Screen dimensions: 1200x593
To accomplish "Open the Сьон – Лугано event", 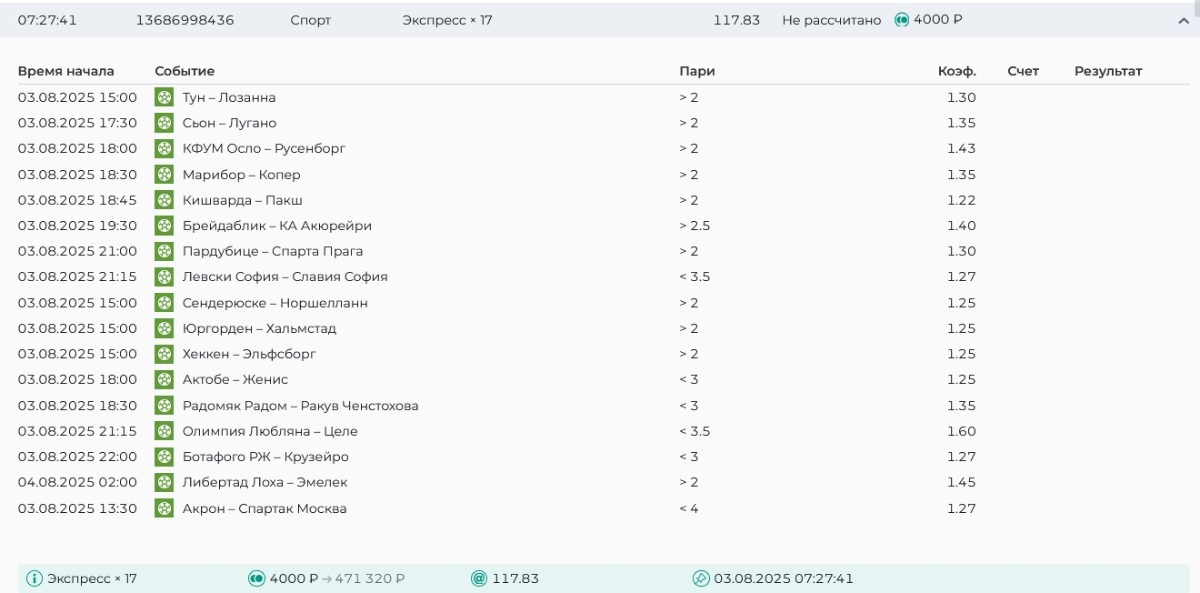I will click(x=229, y=123).
